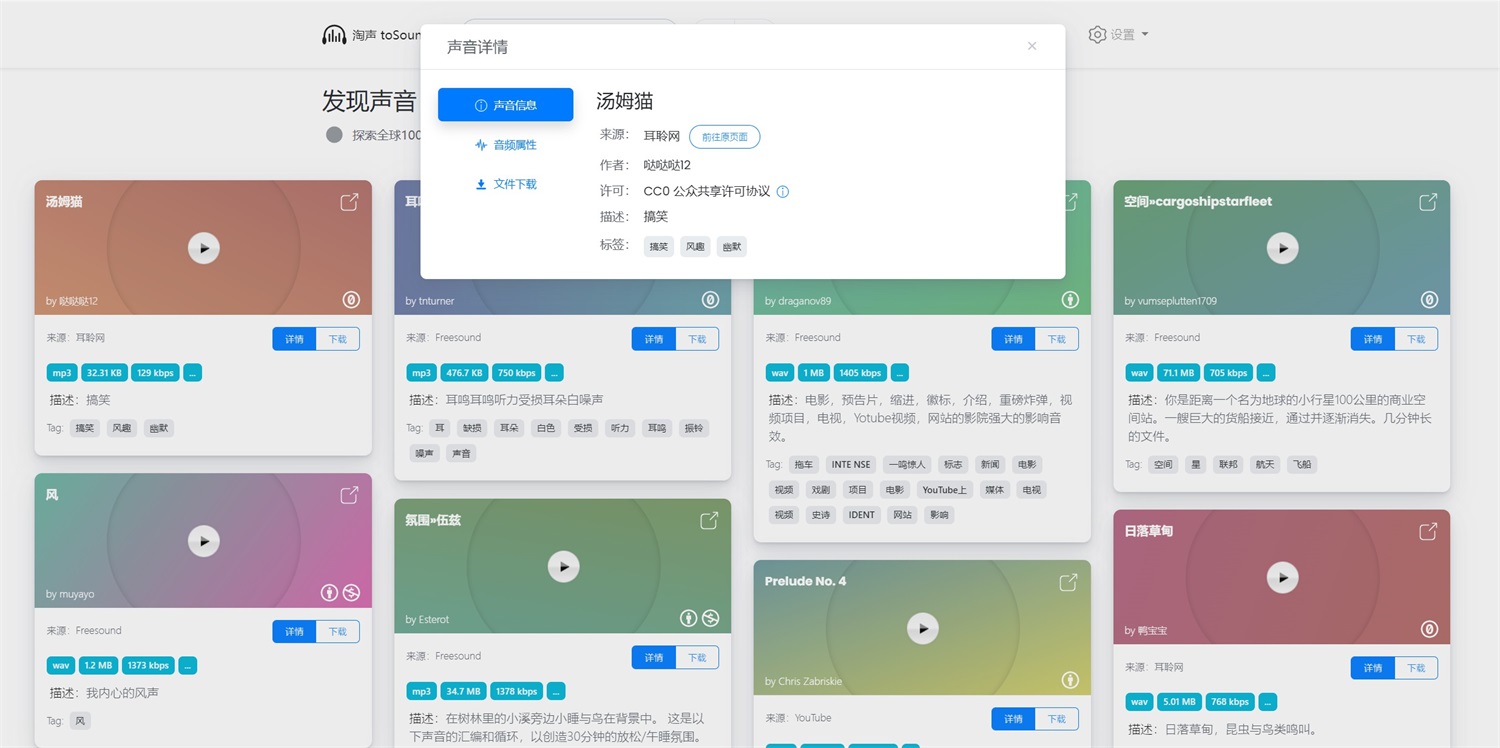Open 详情 for 风 card

[x=294, y=632]
